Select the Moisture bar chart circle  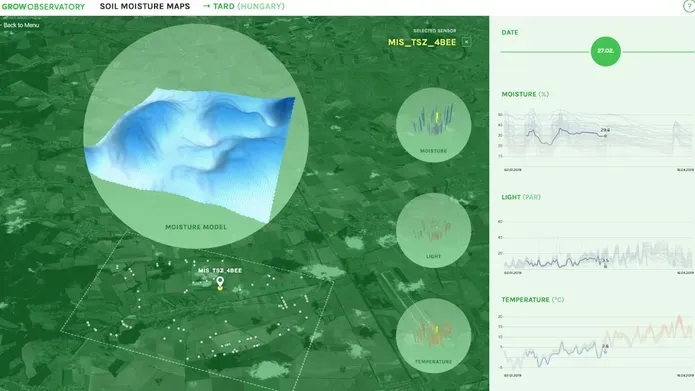tap(433, 125)
